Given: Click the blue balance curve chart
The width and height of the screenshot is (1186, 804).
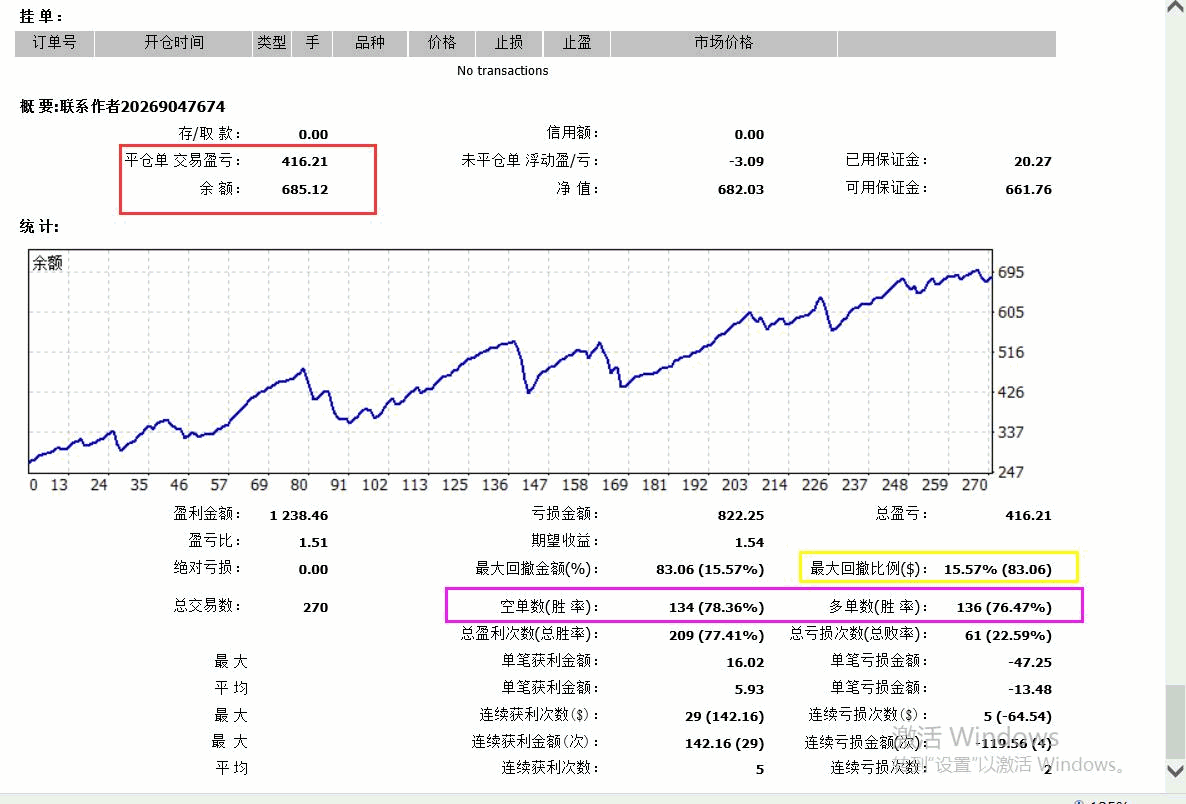Looking at the screenshot, I should 510,370.
